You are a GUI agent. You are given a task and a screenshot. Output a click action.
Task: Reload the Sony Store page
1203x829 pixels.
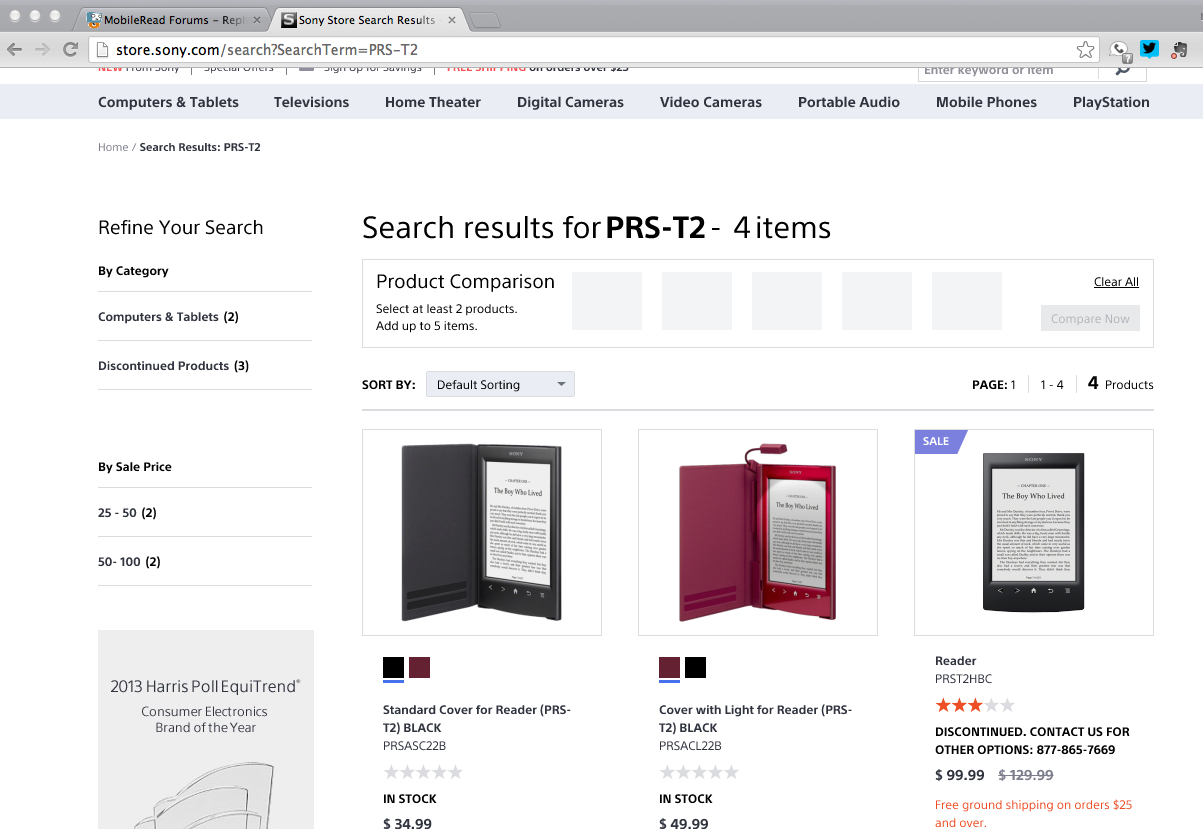pos(70,49)
